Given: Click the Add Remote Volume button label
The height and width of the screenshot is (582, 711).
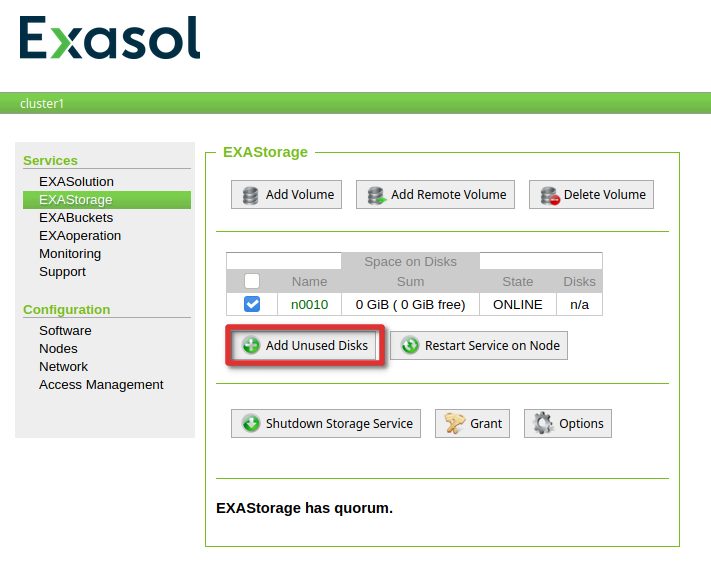Looking at the screenshot, I should click(x=448, y=194).
